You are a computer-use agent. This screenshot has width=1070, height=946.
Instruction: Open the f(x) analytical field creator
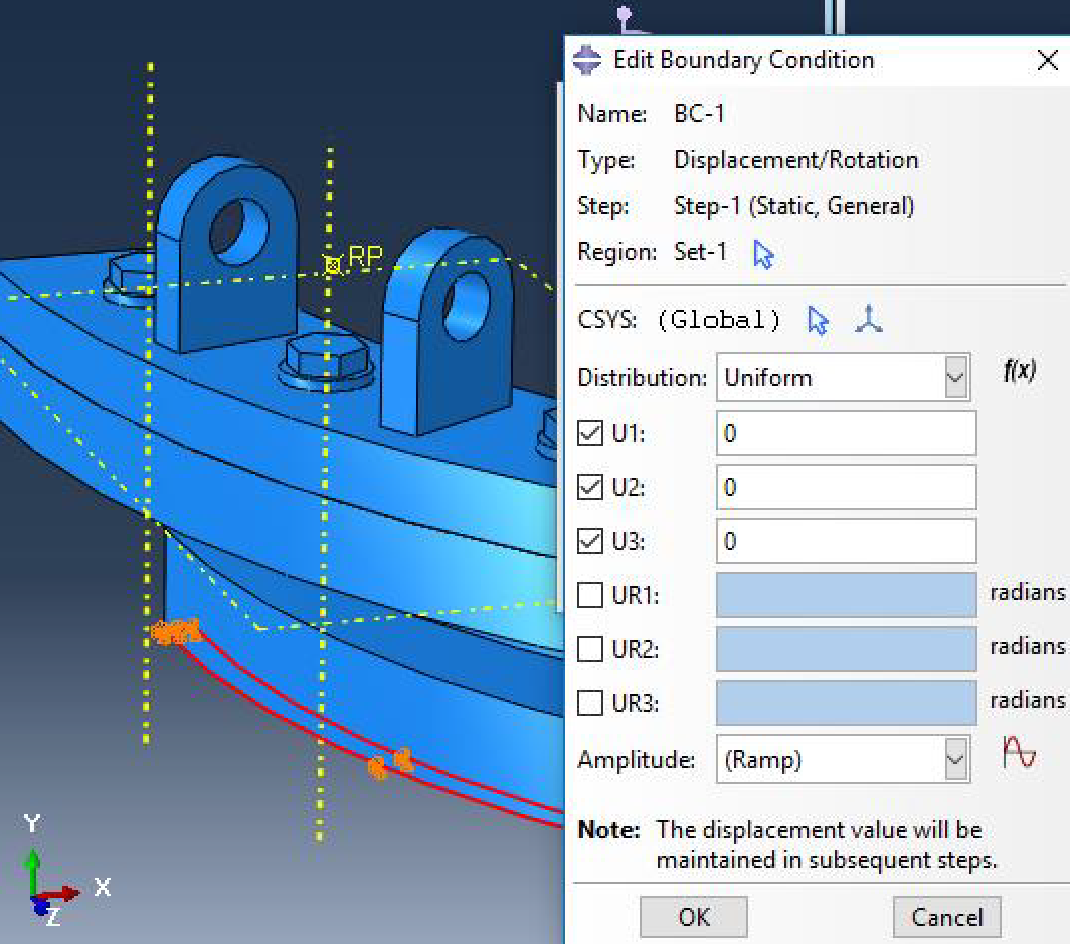pyautogui.click(x=1020, y=371)
